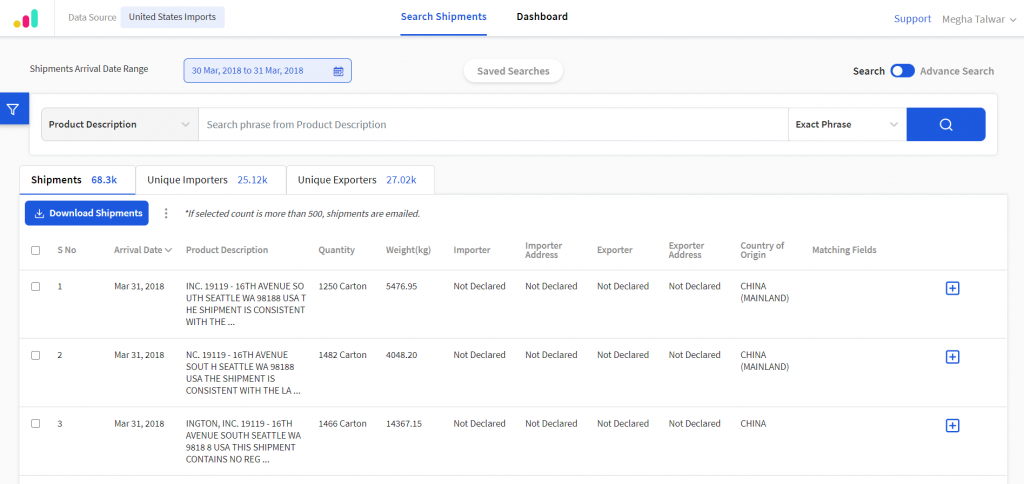Click quantity cell 1482 Carton
The height and width of the screenshot is (484, 1024).
(x=342, y=355)
